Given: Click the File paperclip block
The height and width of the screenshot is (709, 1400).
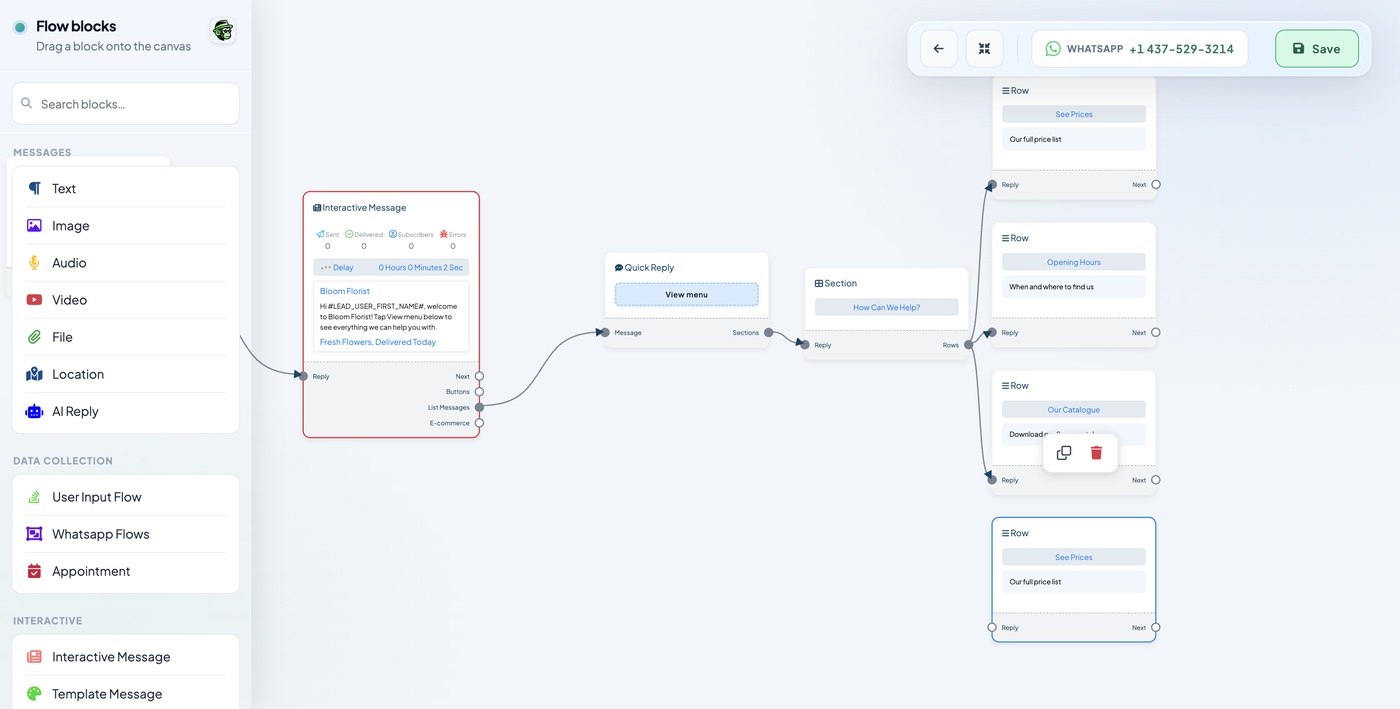Looking at the screenshot, I should click(126, 337).
